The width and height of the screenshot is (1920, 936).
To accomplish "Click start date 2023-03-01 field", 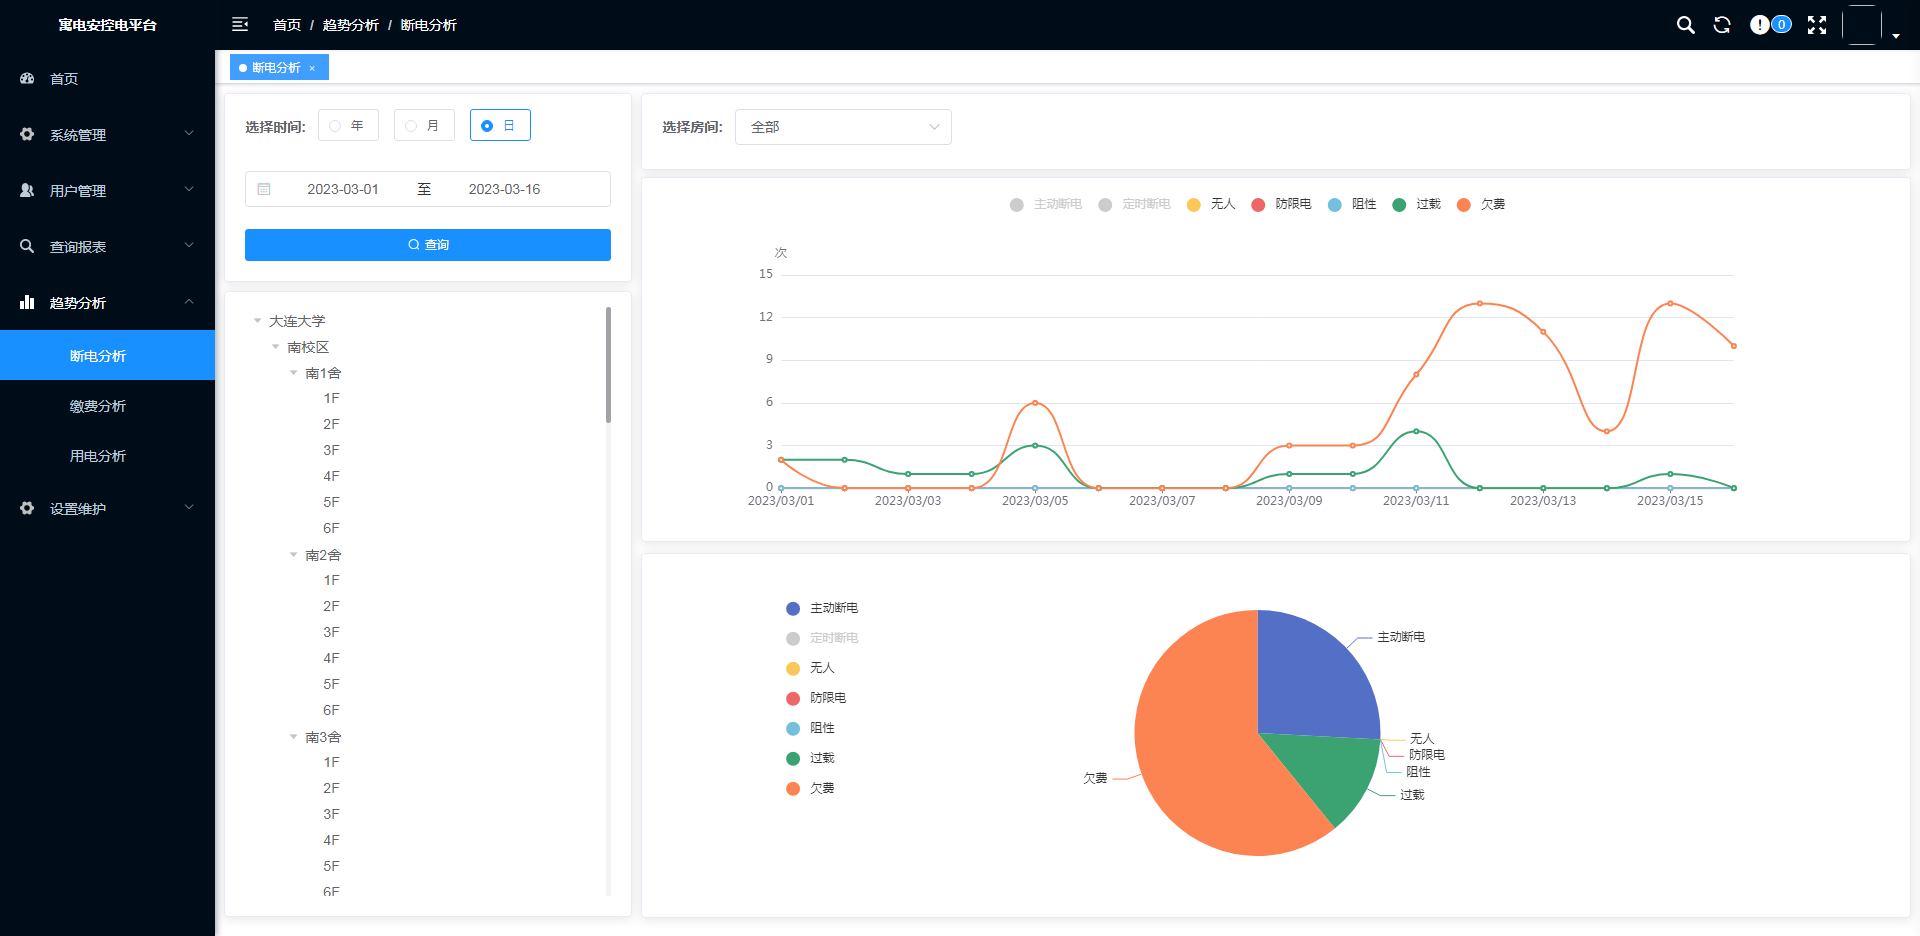I will click(x=343, y=189).
